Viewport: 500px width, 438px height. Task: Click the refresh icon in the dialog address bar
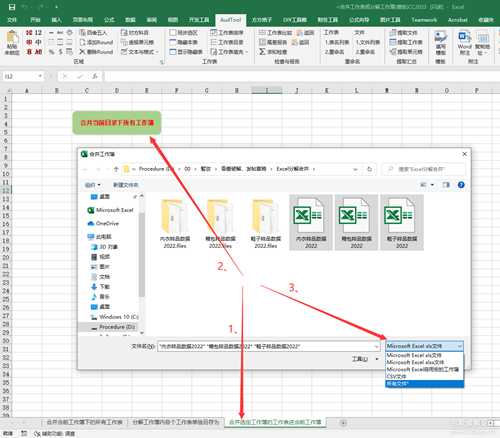(x=369, y=169)
